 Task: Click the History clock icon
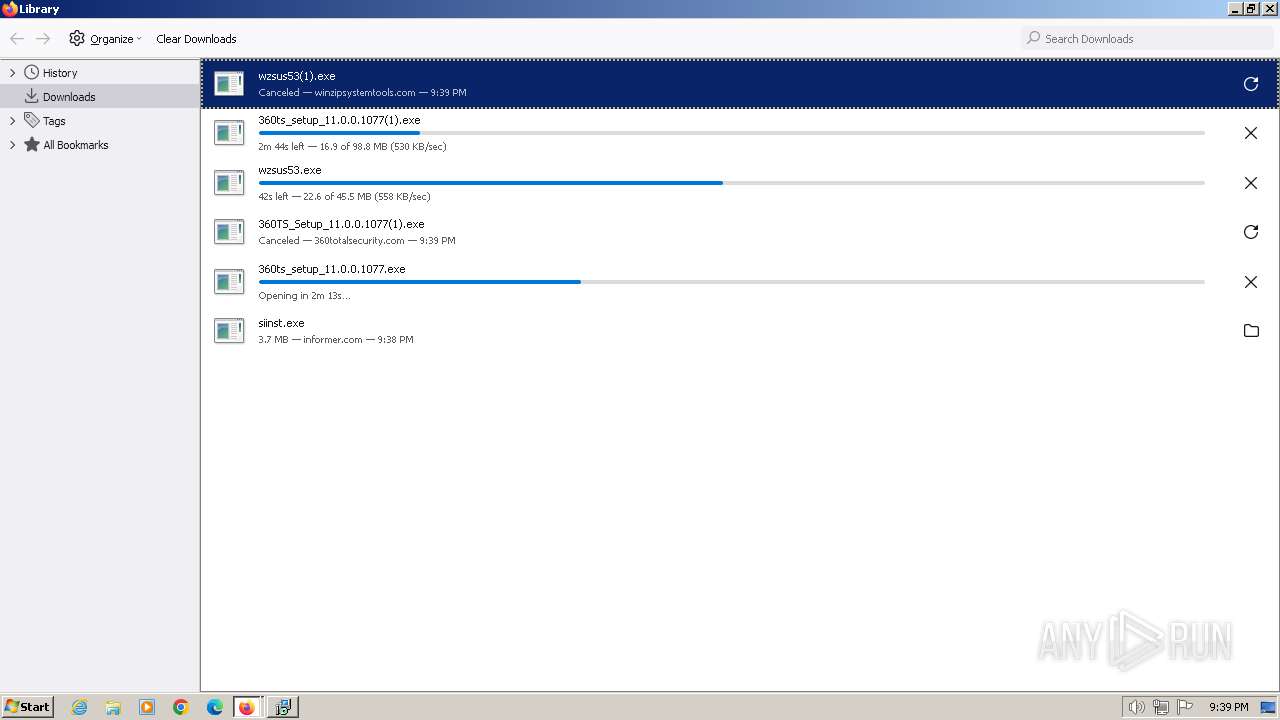tap(32, 73)
